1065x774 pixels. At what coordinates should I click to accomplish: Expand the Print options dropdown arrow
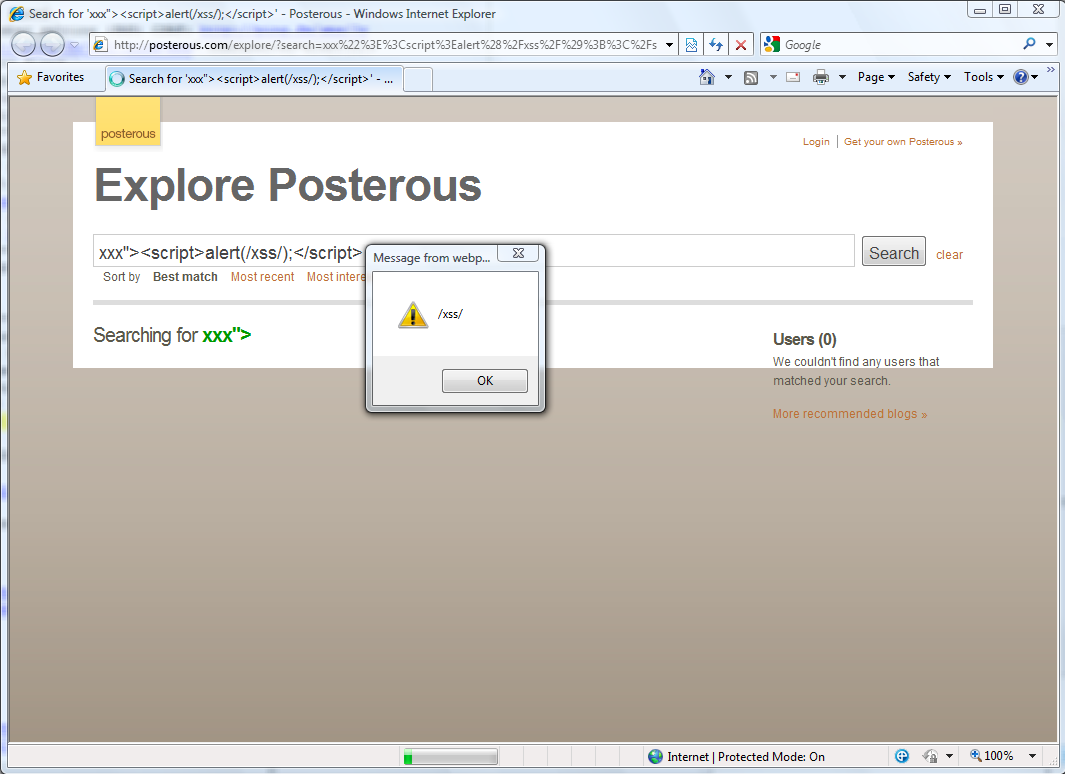pos(842,77)
